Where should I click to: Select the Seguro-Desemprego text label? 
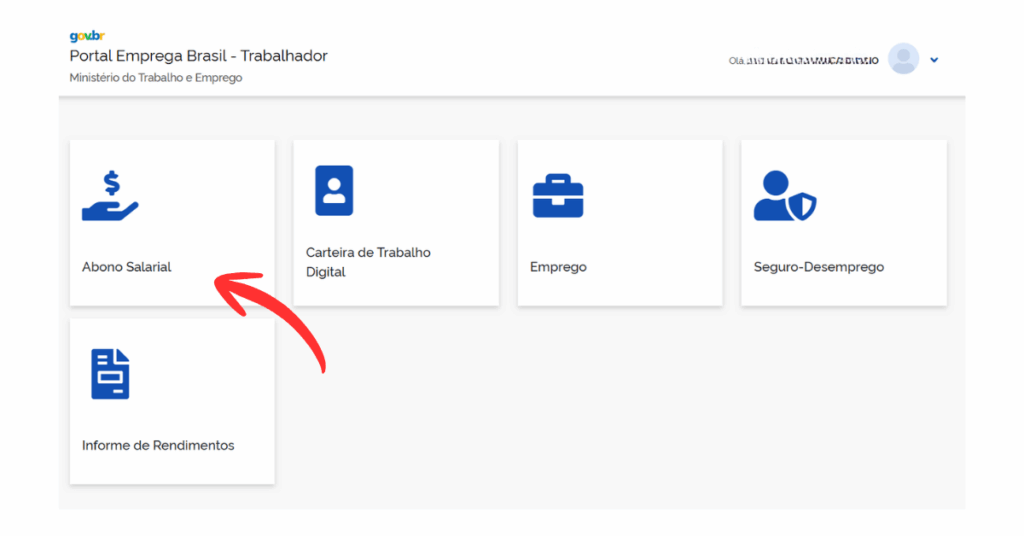(818, 267)
